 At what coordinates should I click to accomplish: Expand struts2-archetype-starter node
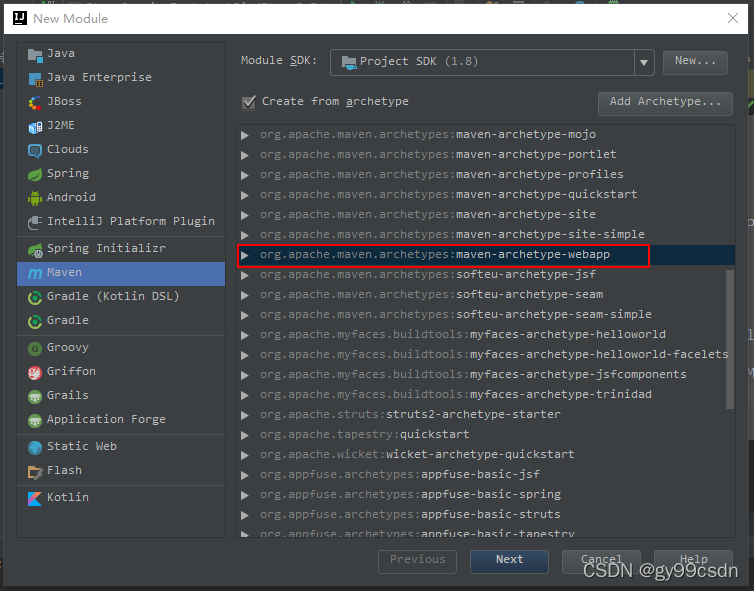pyautogui.click(x=245, y=415)
